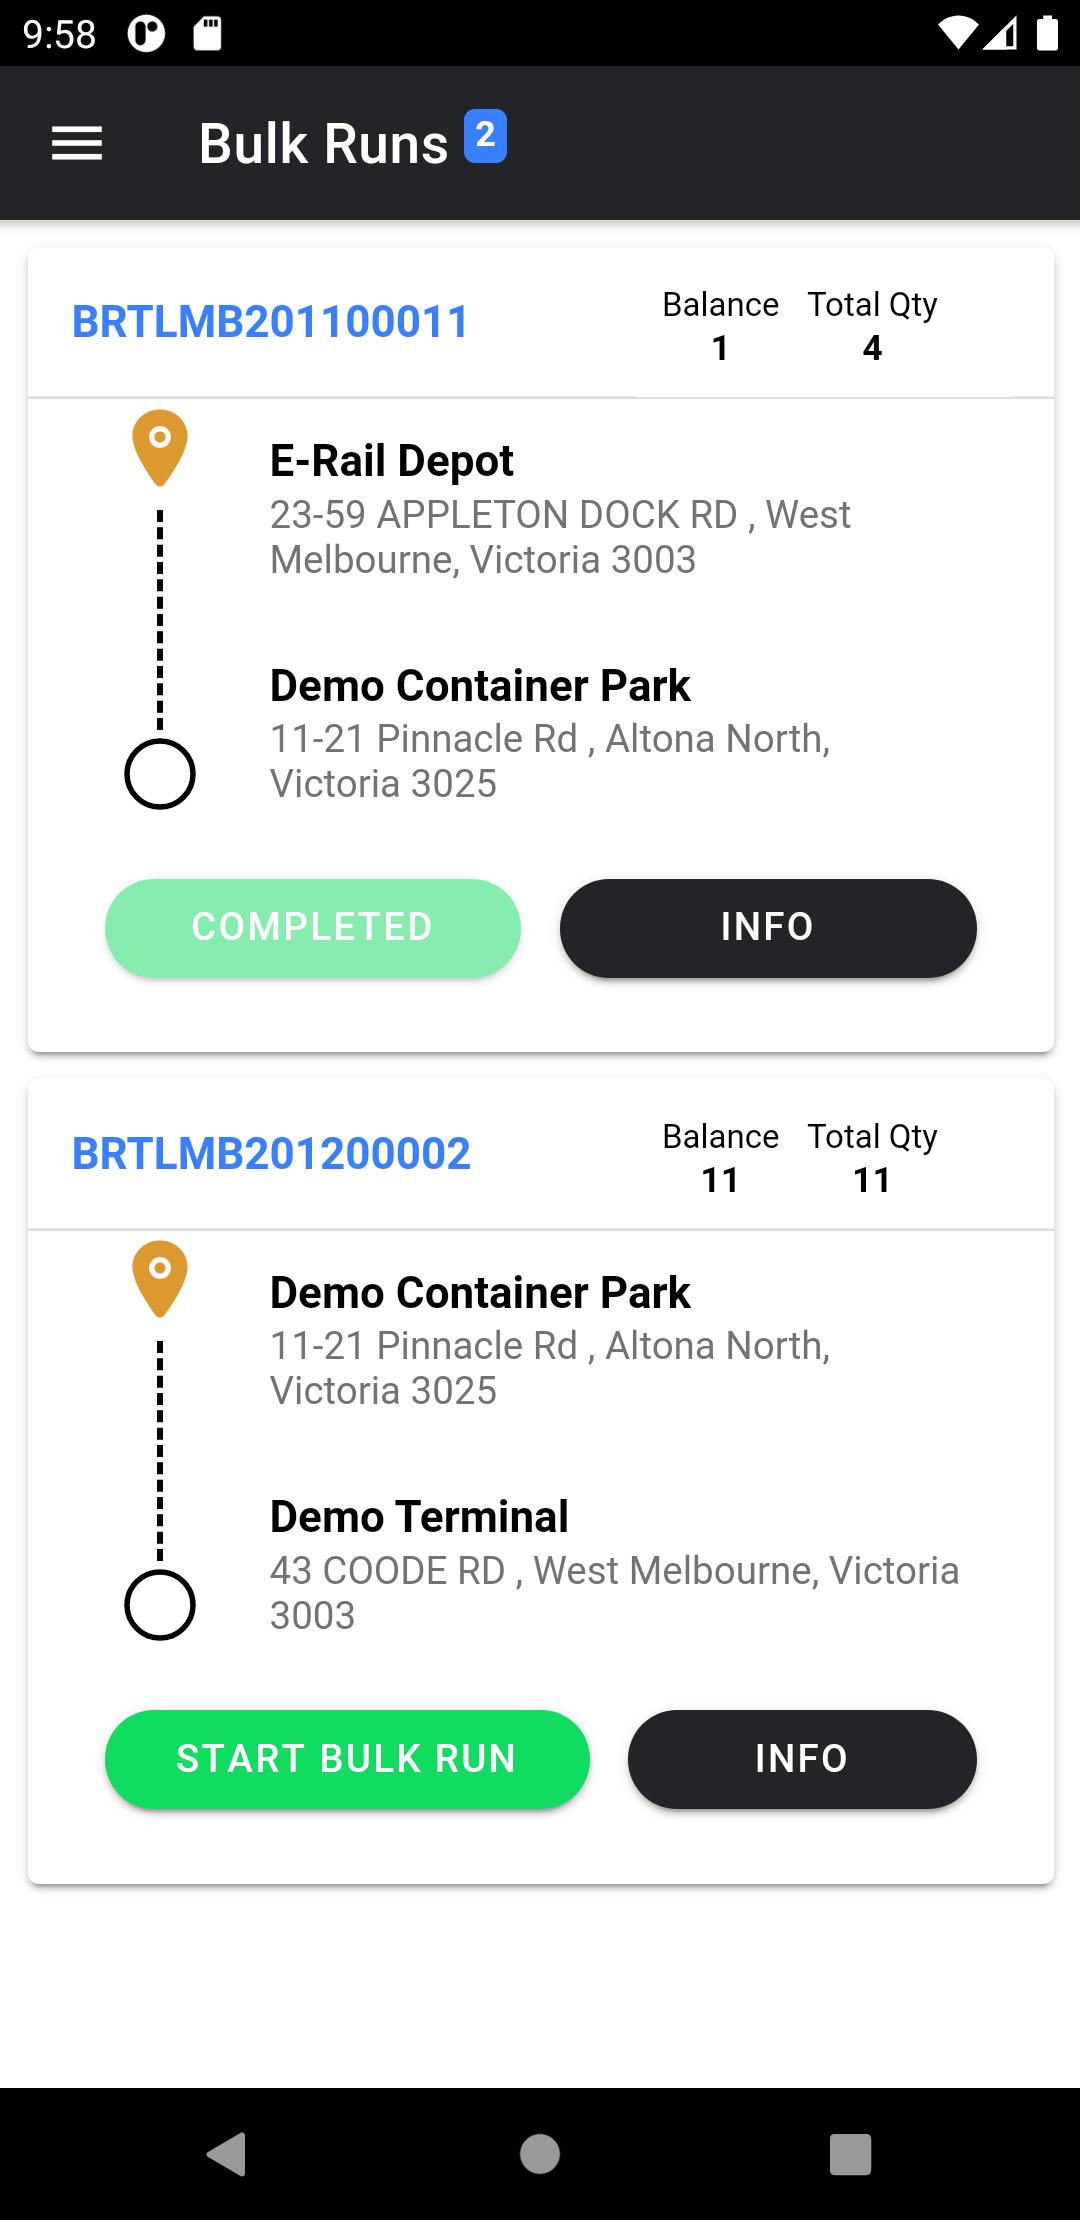The image size is (1080, 2220).
Task: Tap Total Qty value 11 in second card
Action: (x=872, y=1180)
